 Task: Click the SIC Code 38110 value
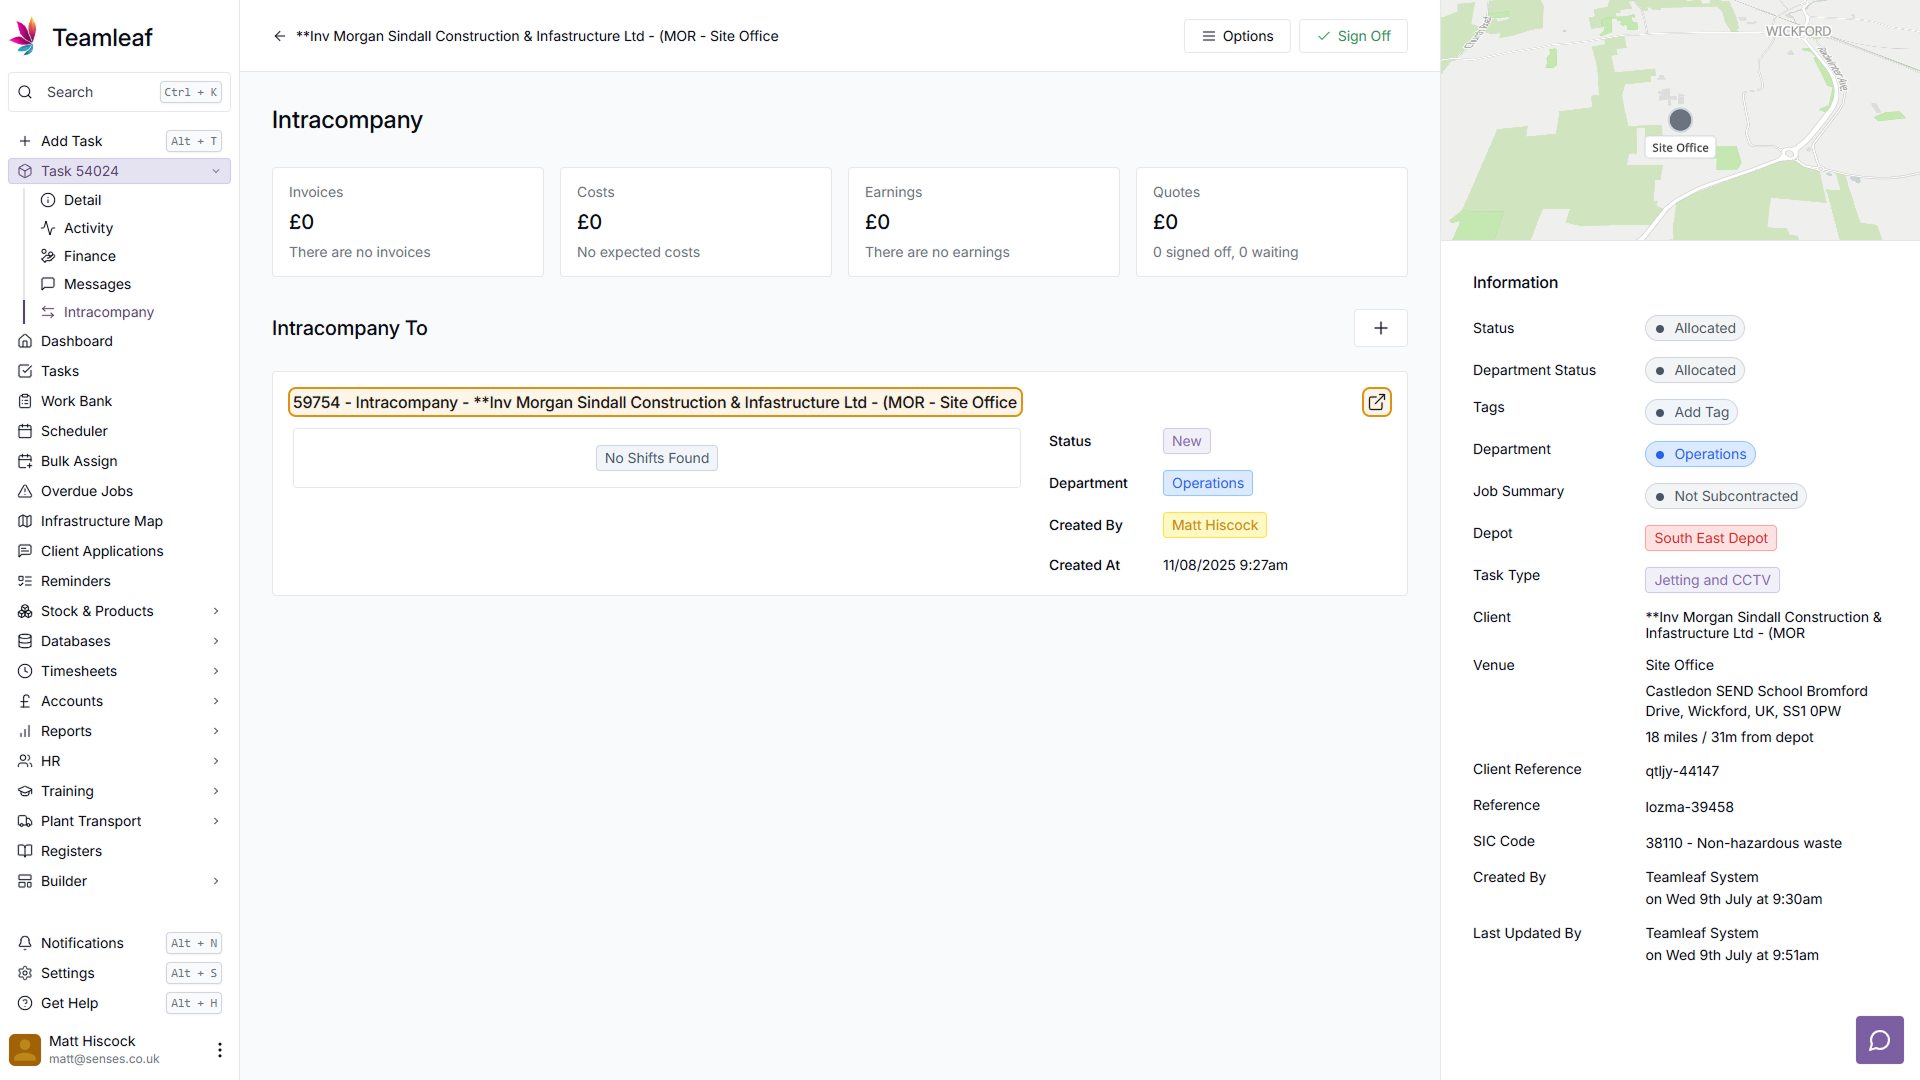[1743, 843]
